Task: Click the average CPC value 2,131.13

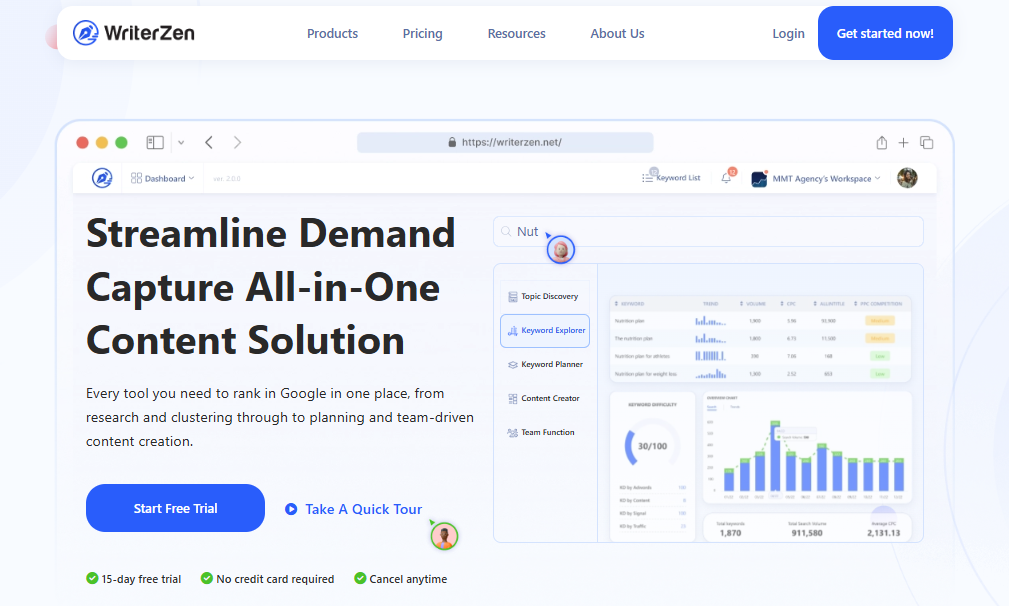Action: [884, 533]
